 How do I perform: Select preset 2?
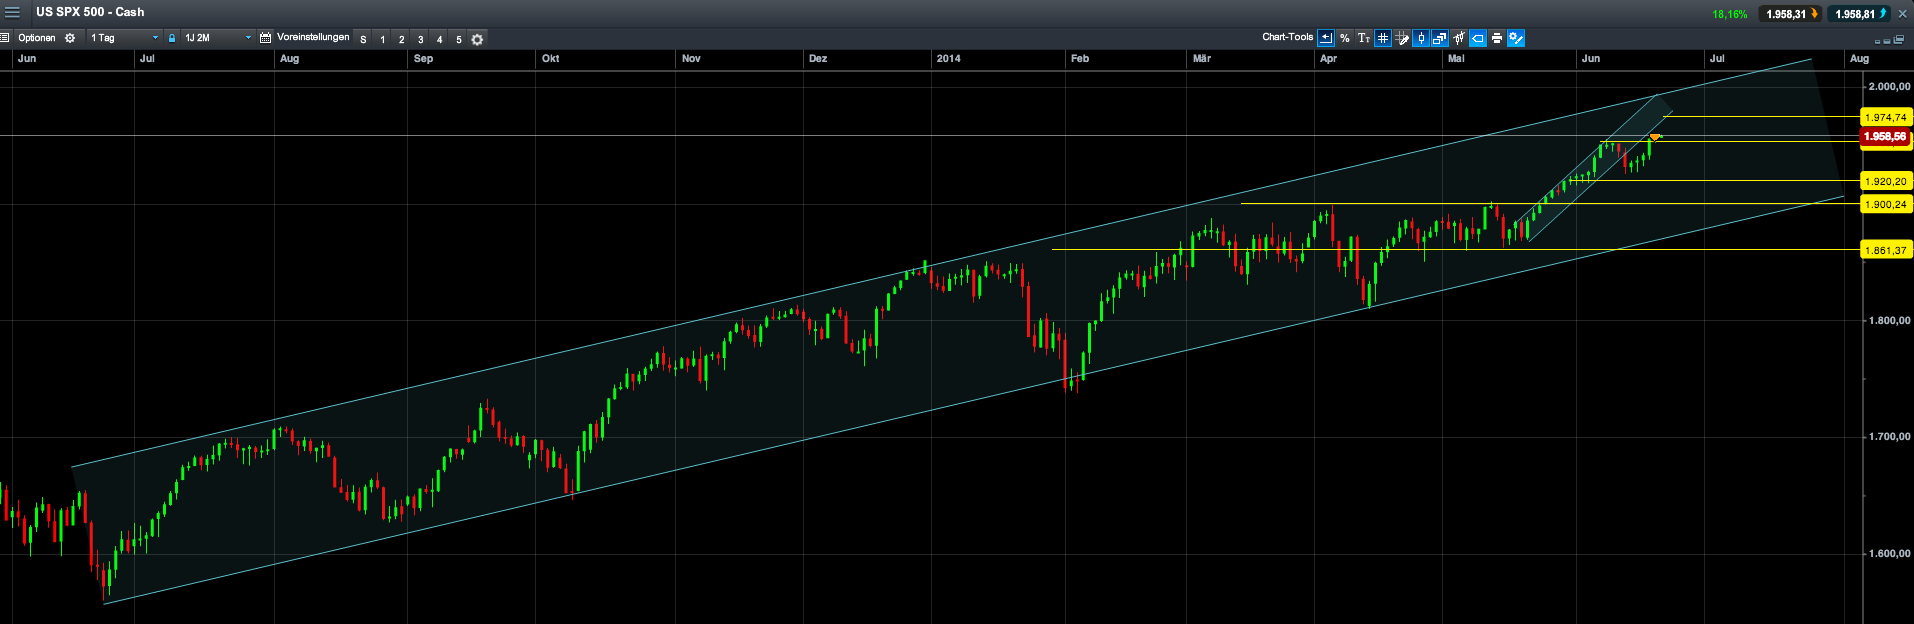[x=401, y=39]
